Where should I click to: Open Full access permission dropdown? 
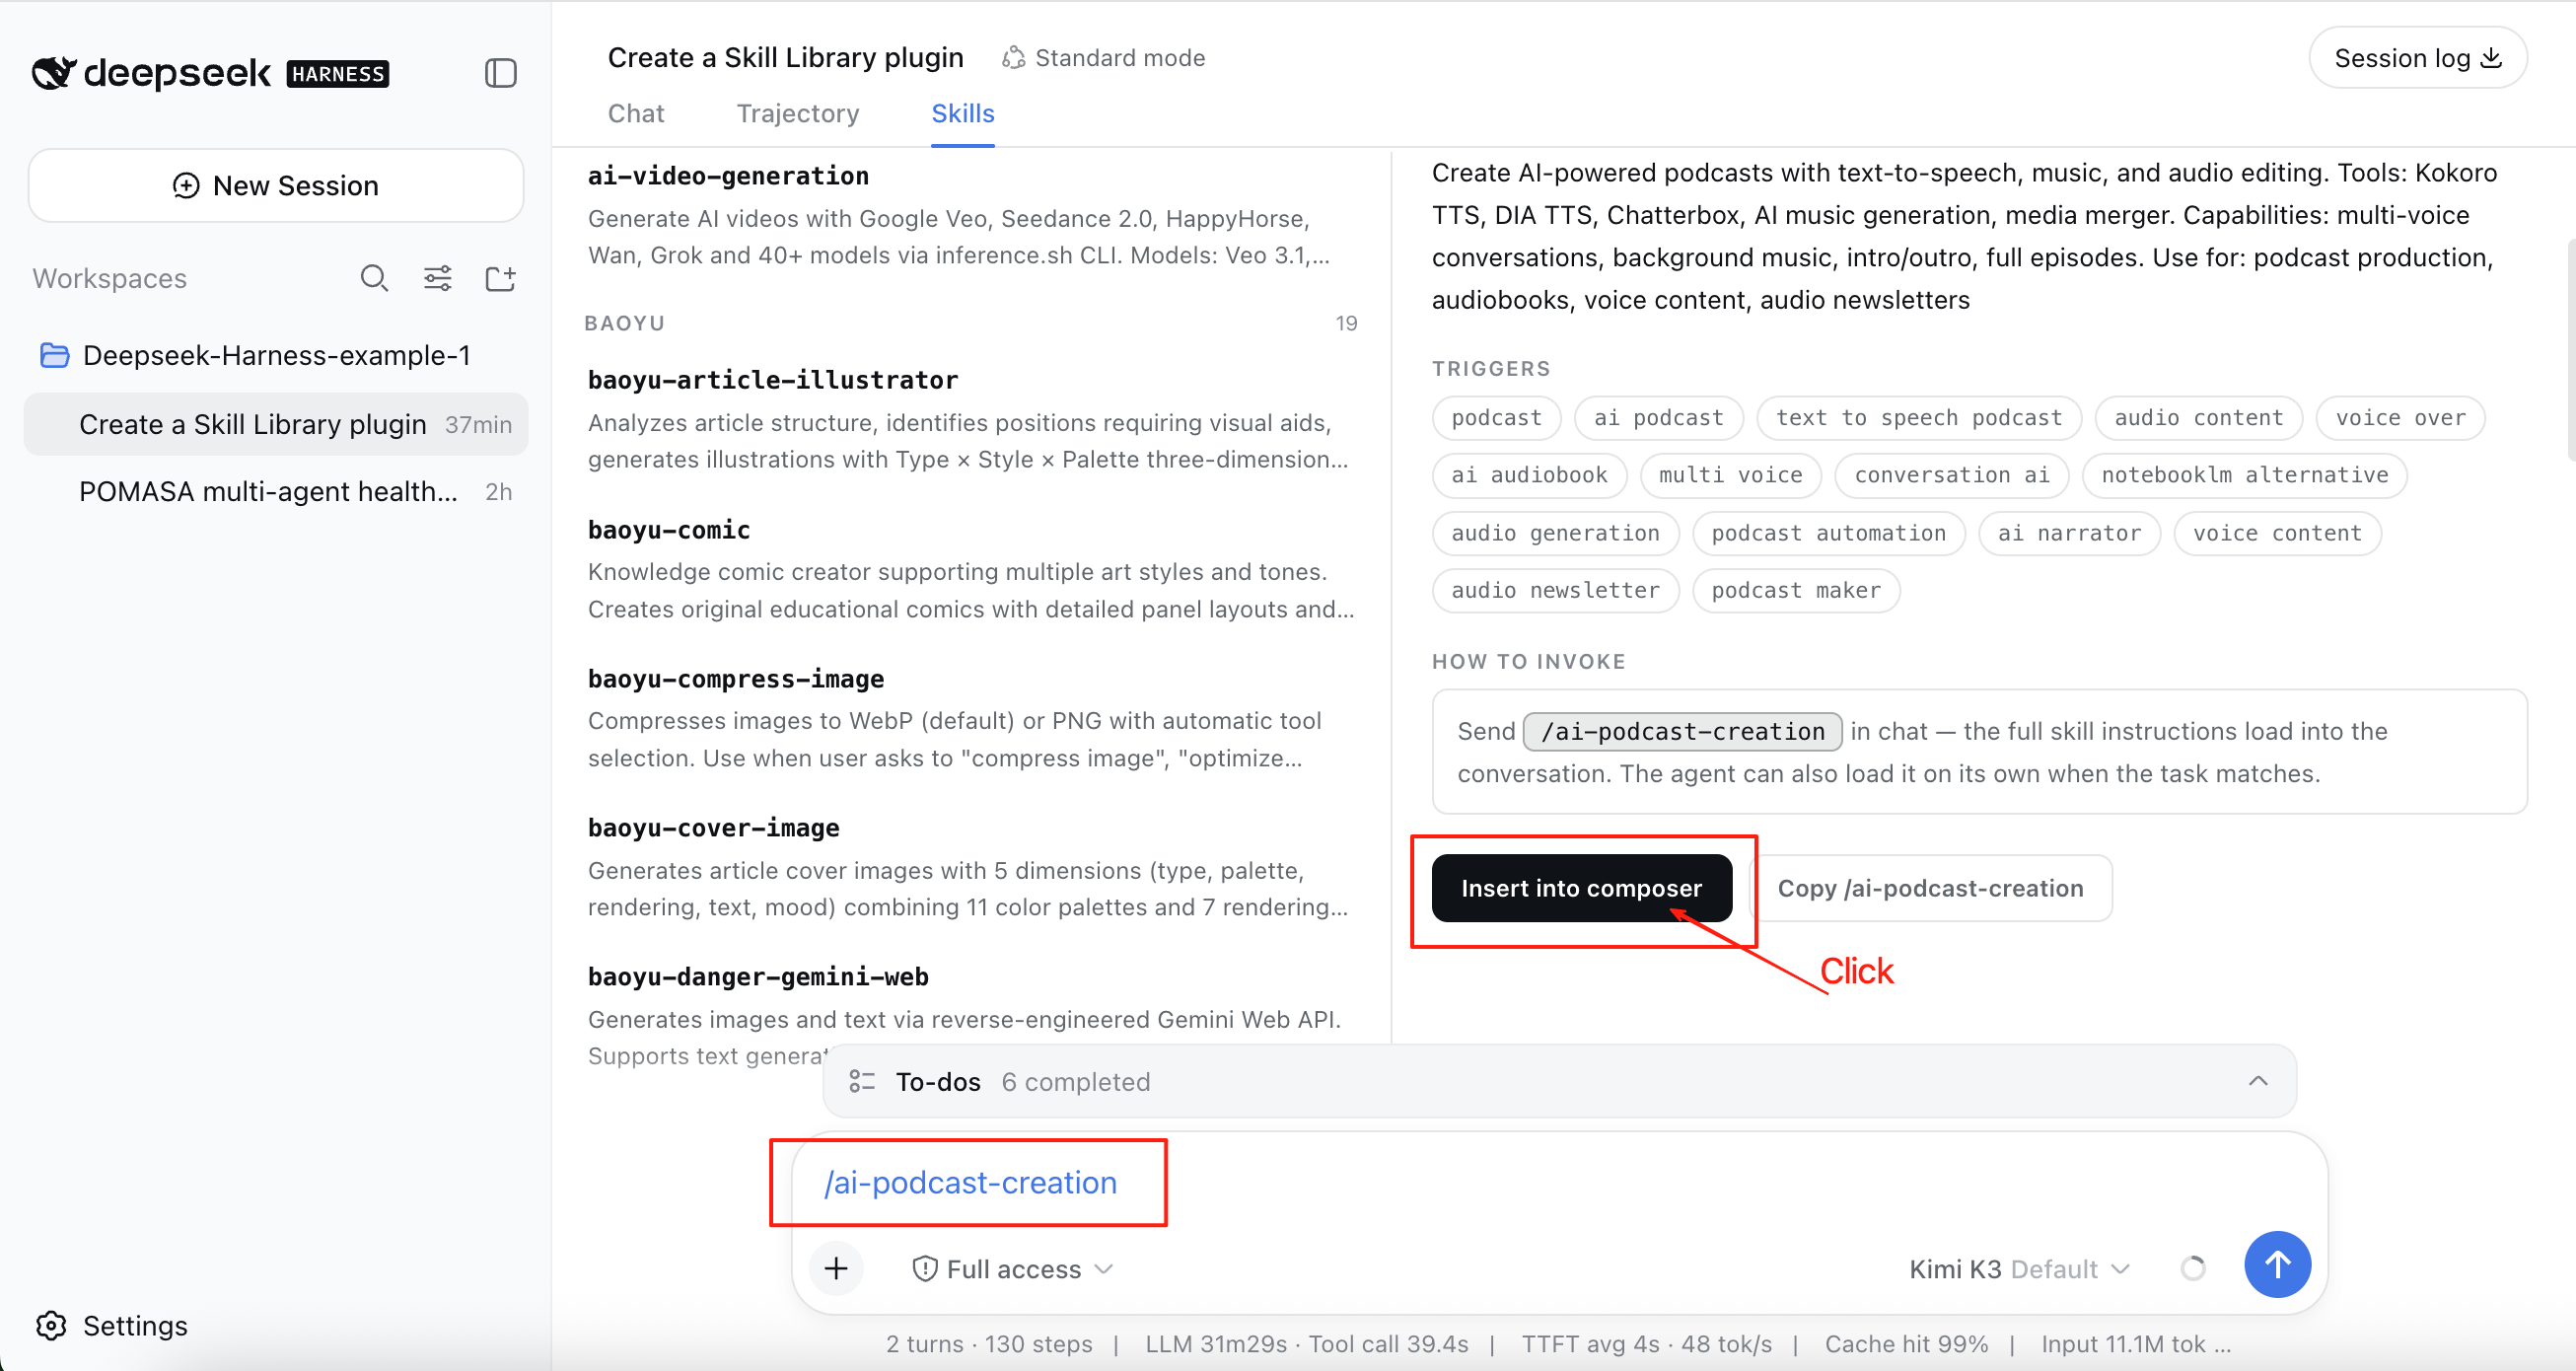click(x=1013, y=1269)
